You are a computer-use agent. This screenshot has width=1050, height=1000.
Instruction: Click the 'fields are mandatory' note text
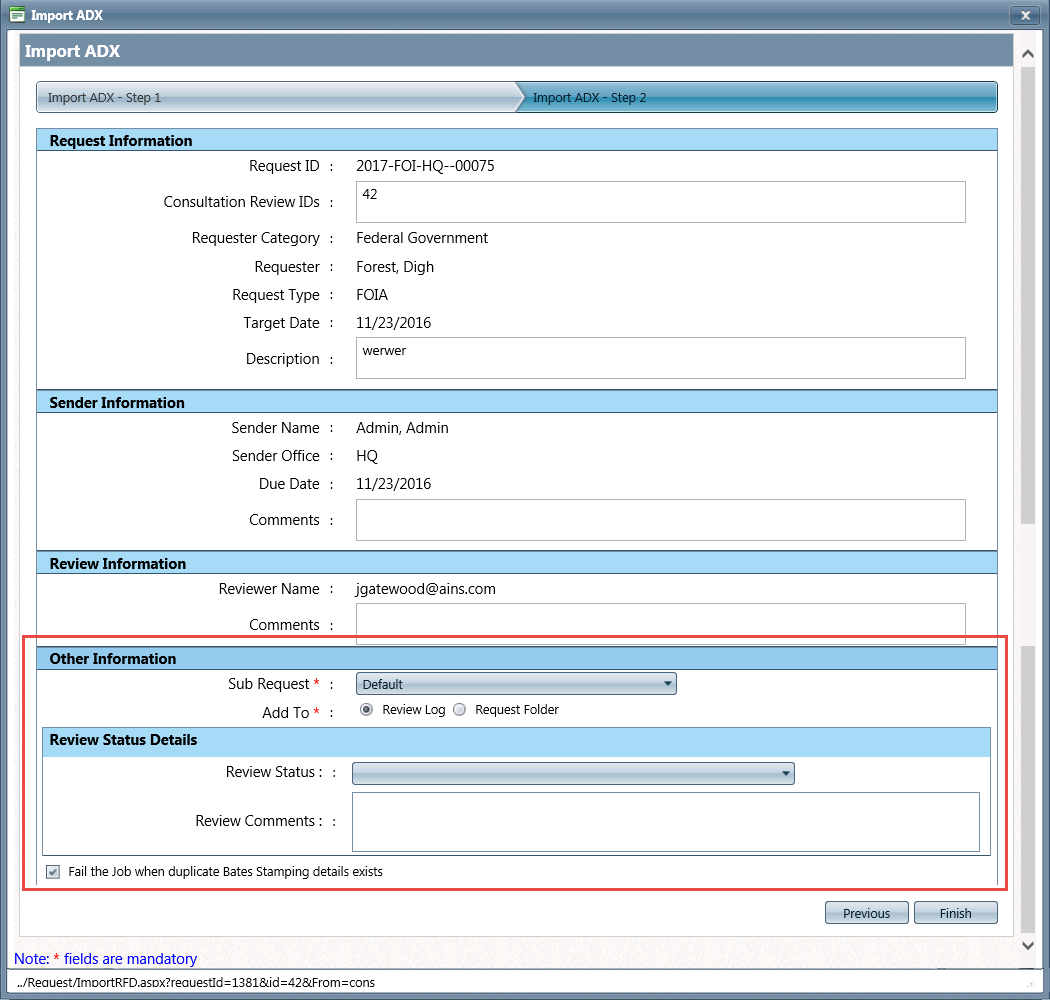point(131,958)
